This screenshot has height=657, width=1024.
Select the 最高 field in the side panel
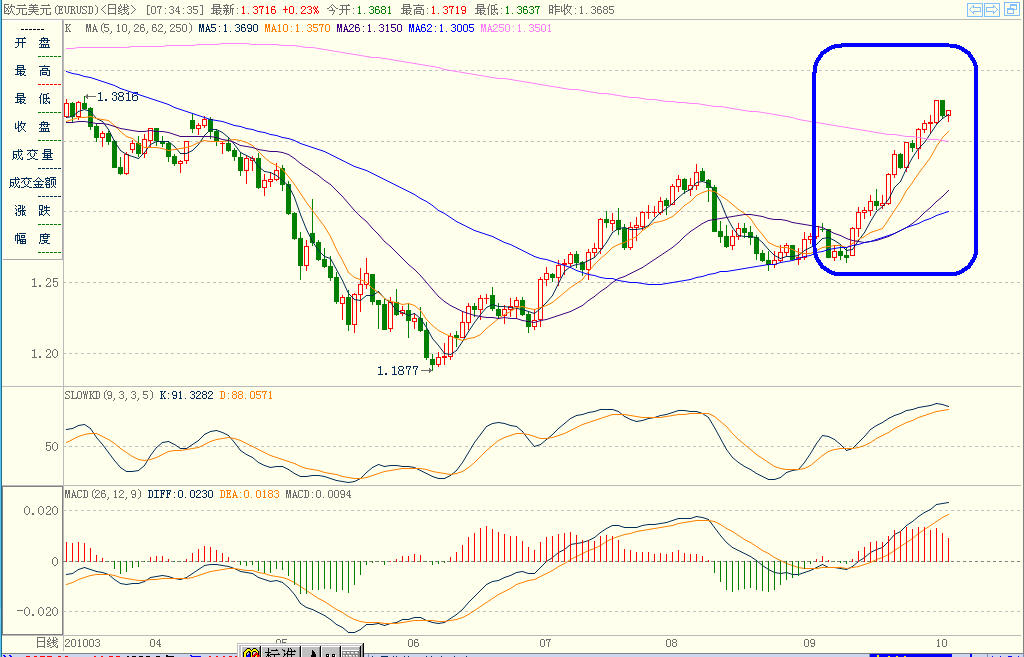coord(33,71)
